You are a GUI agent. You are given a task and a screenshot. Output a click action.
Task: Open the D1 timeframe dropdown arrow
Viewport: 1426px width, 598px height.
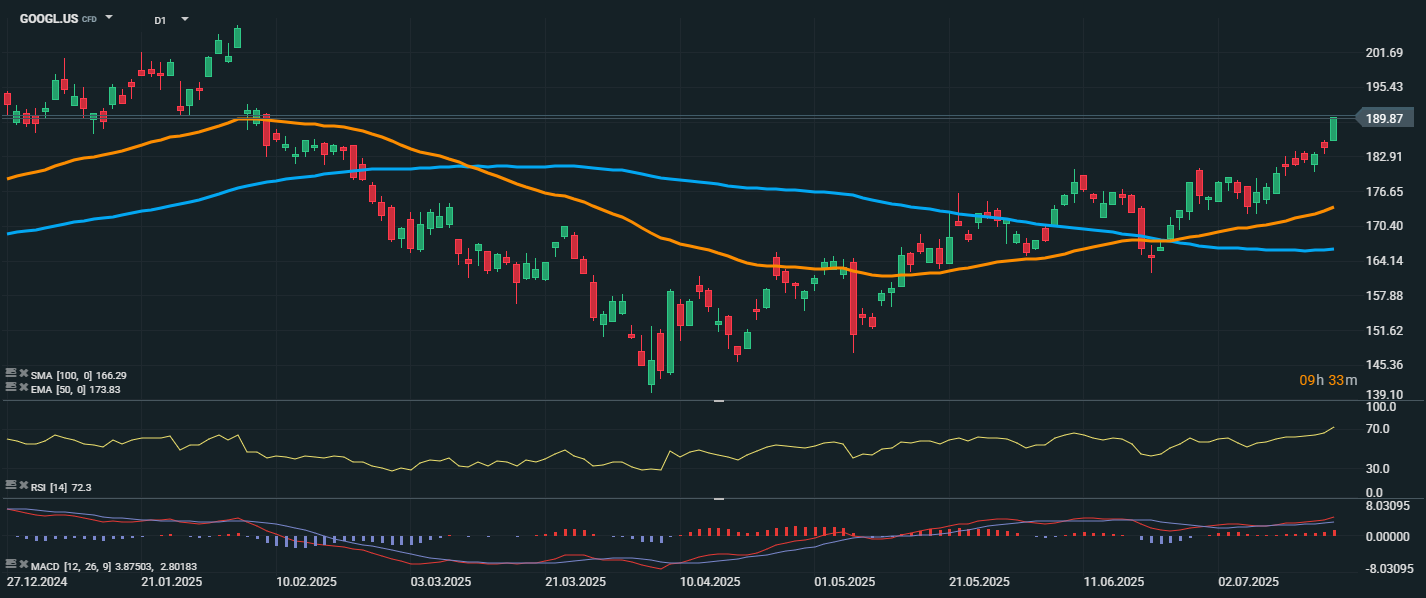coord(185,19)
